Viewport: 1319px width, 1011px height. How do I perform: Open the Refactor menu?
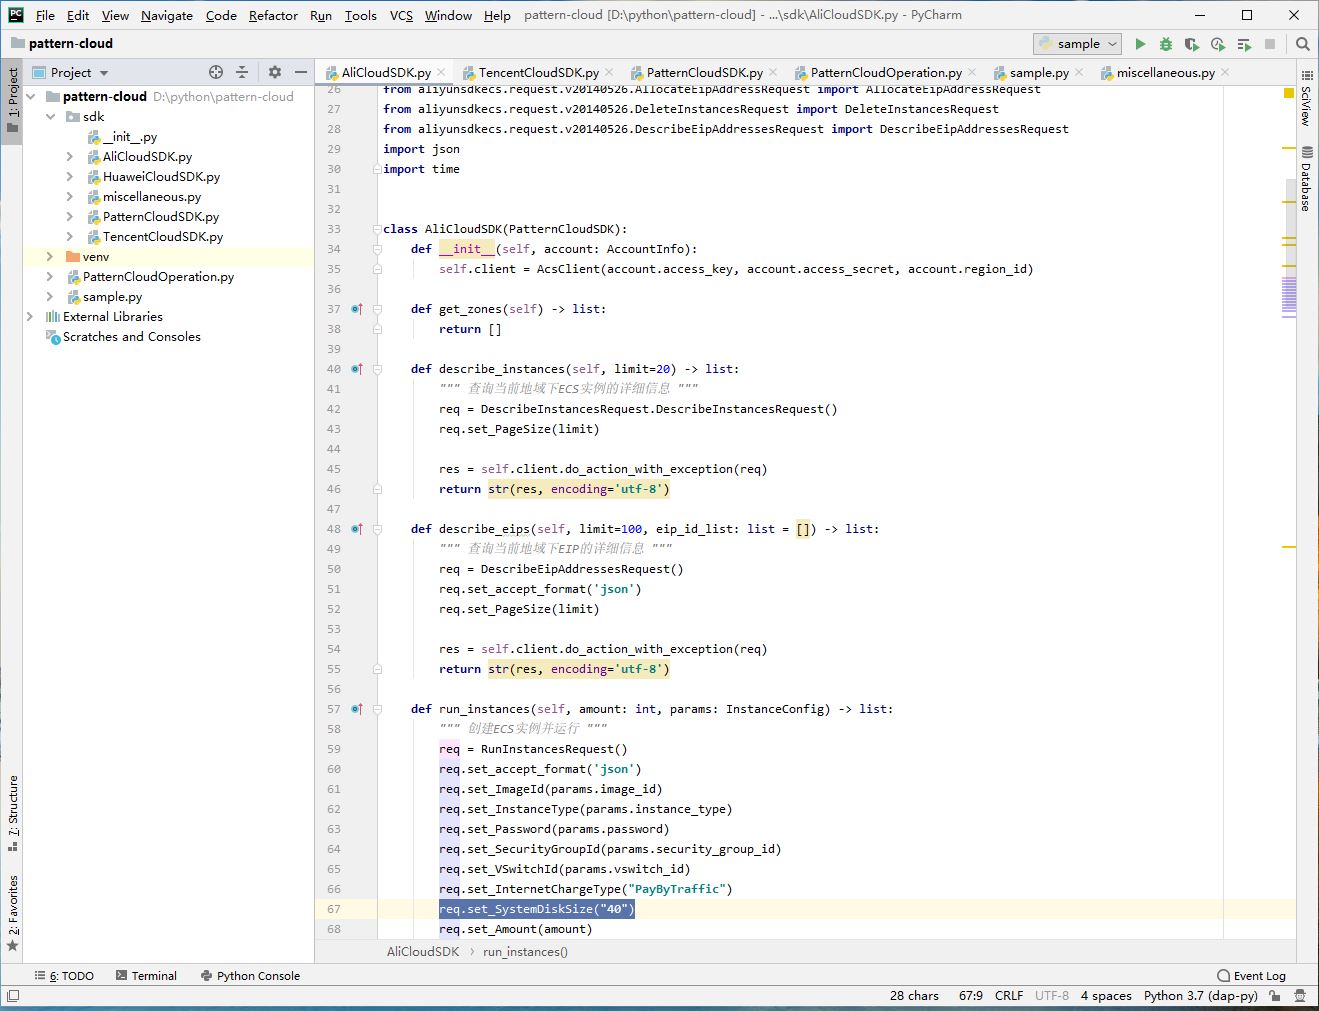click(273, 15)
